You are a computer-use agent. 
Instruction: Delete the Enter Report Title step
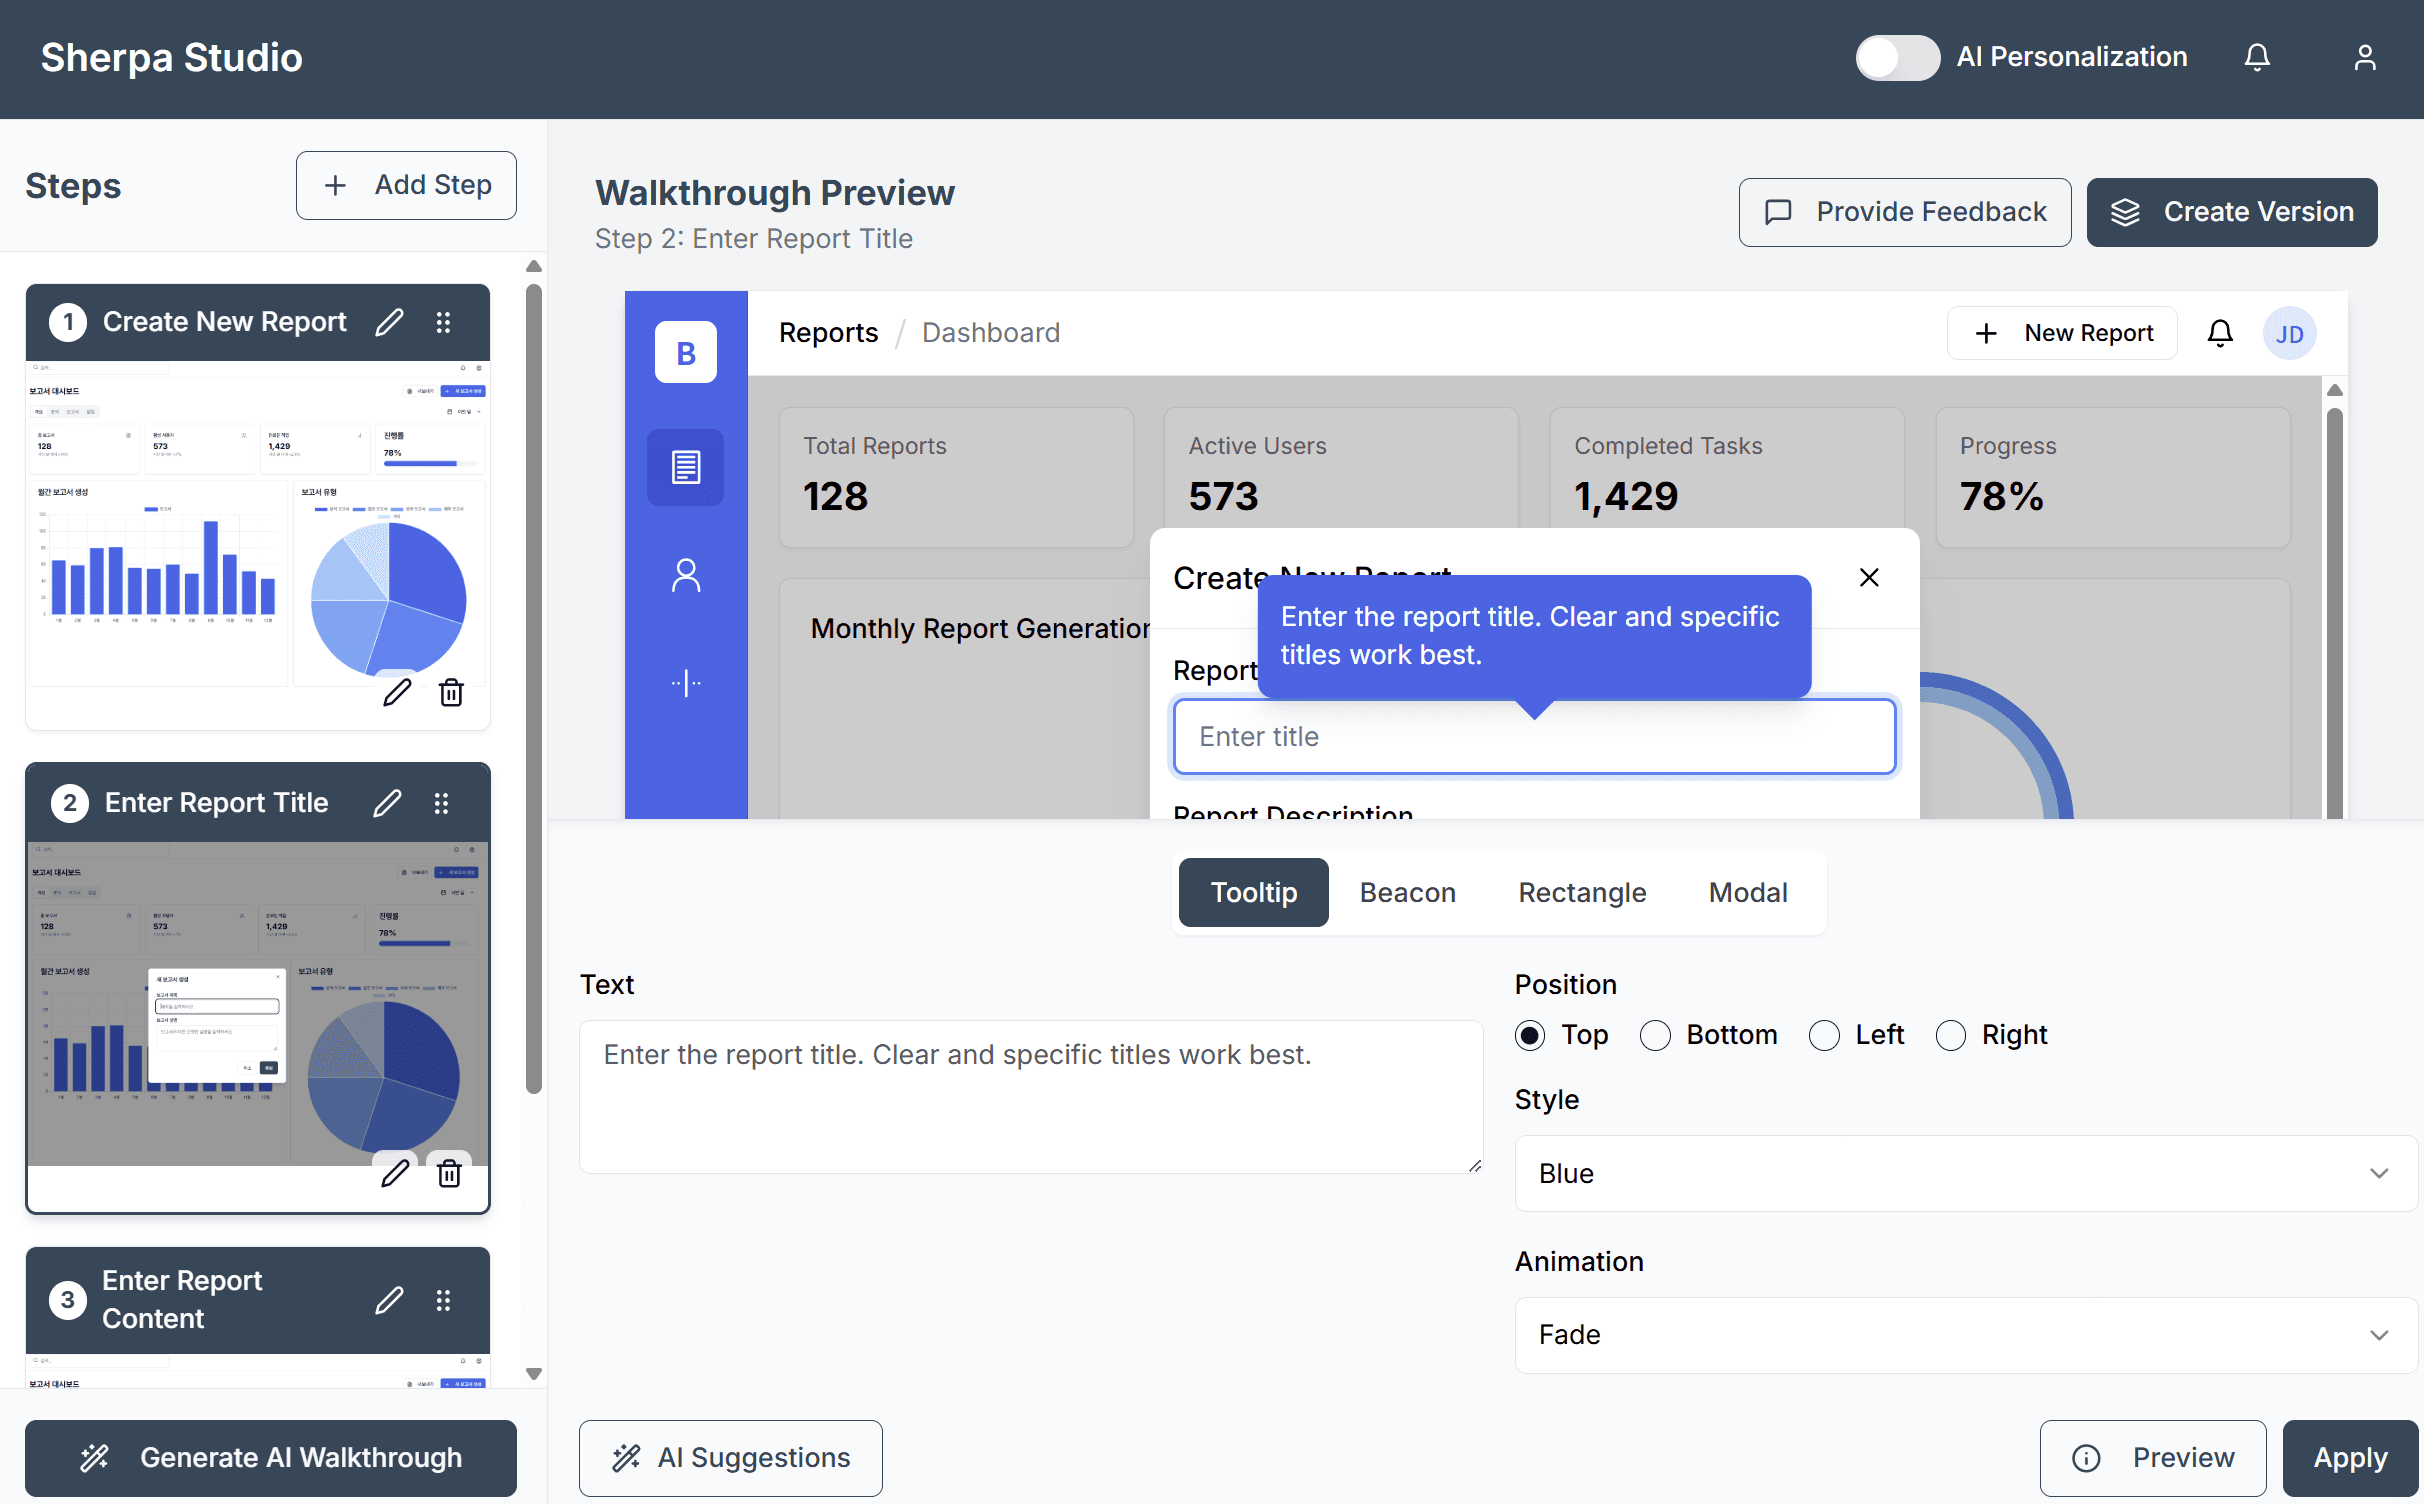click(449, 1173)
